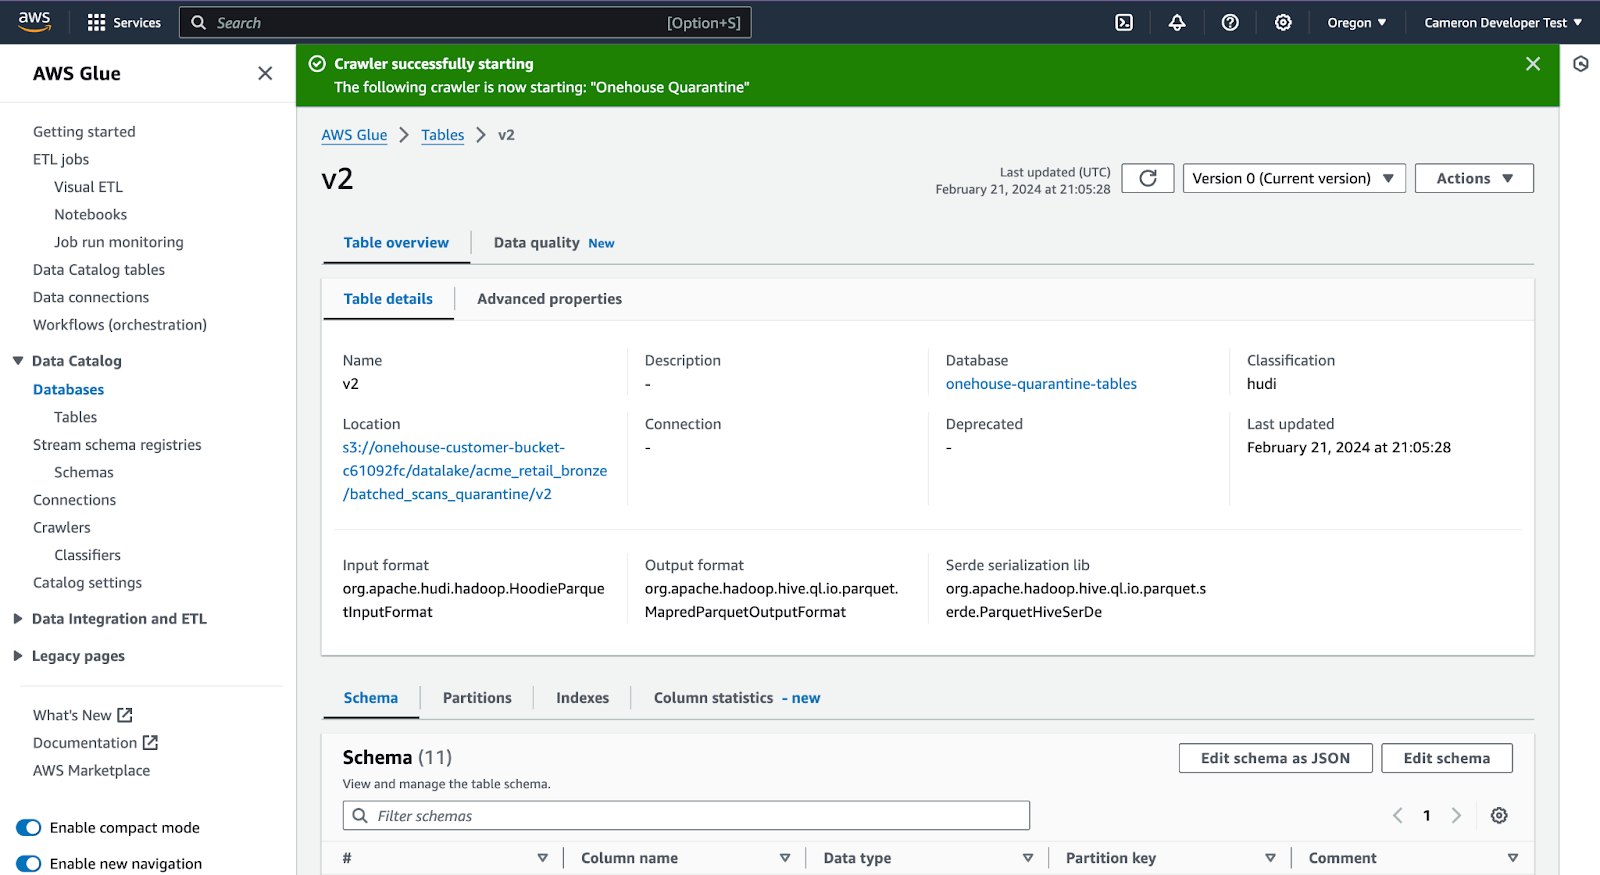Viewport: 1600px width, 875px height.
Task: Sort by the # column arrow
Action: tap(543, 858)
